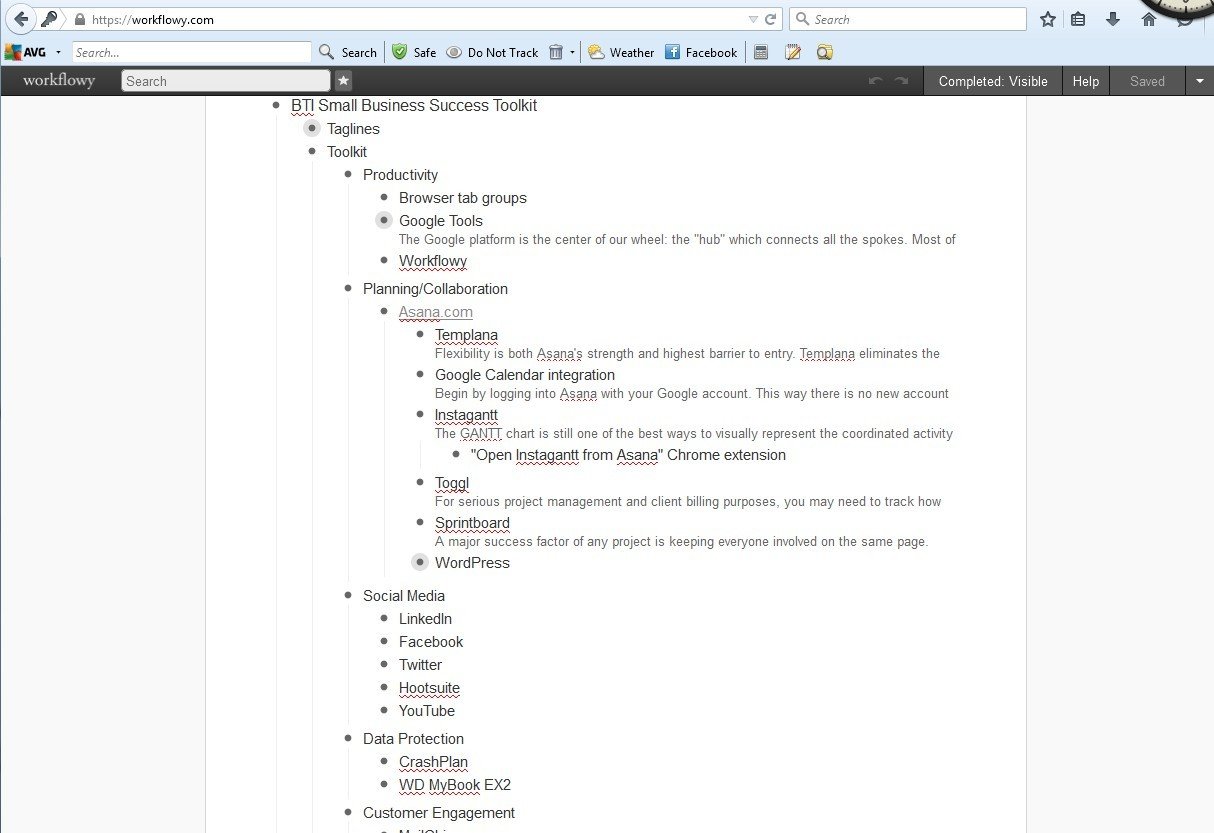
Task: Open the Downloads arrow icon
Action: click(1112, 19)
